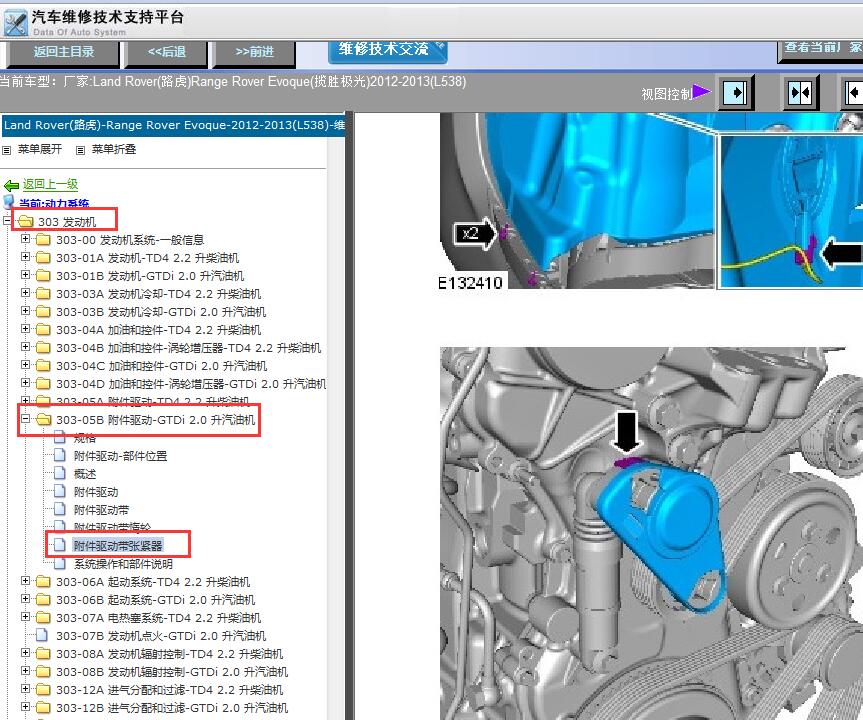Expand the 303-04B 涡轮增压器-TD4 node
863x720 pixels.
click(x=25, y=347)
